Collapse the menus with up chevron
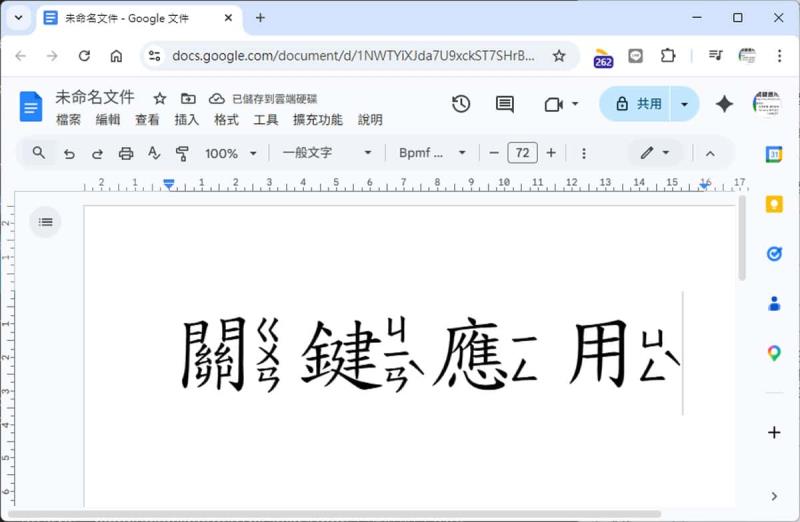The width and height of the screenshot is (800, 522). (710, 153)
